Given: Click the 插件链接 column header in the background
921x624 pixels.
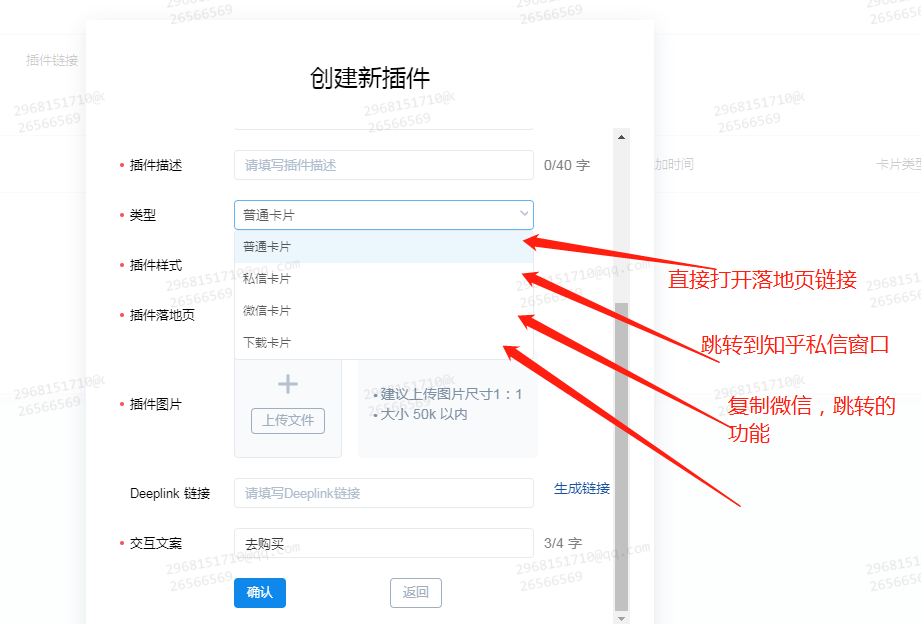Looking at the screenshot, I should pyautogui.click(x=52, y=60).
